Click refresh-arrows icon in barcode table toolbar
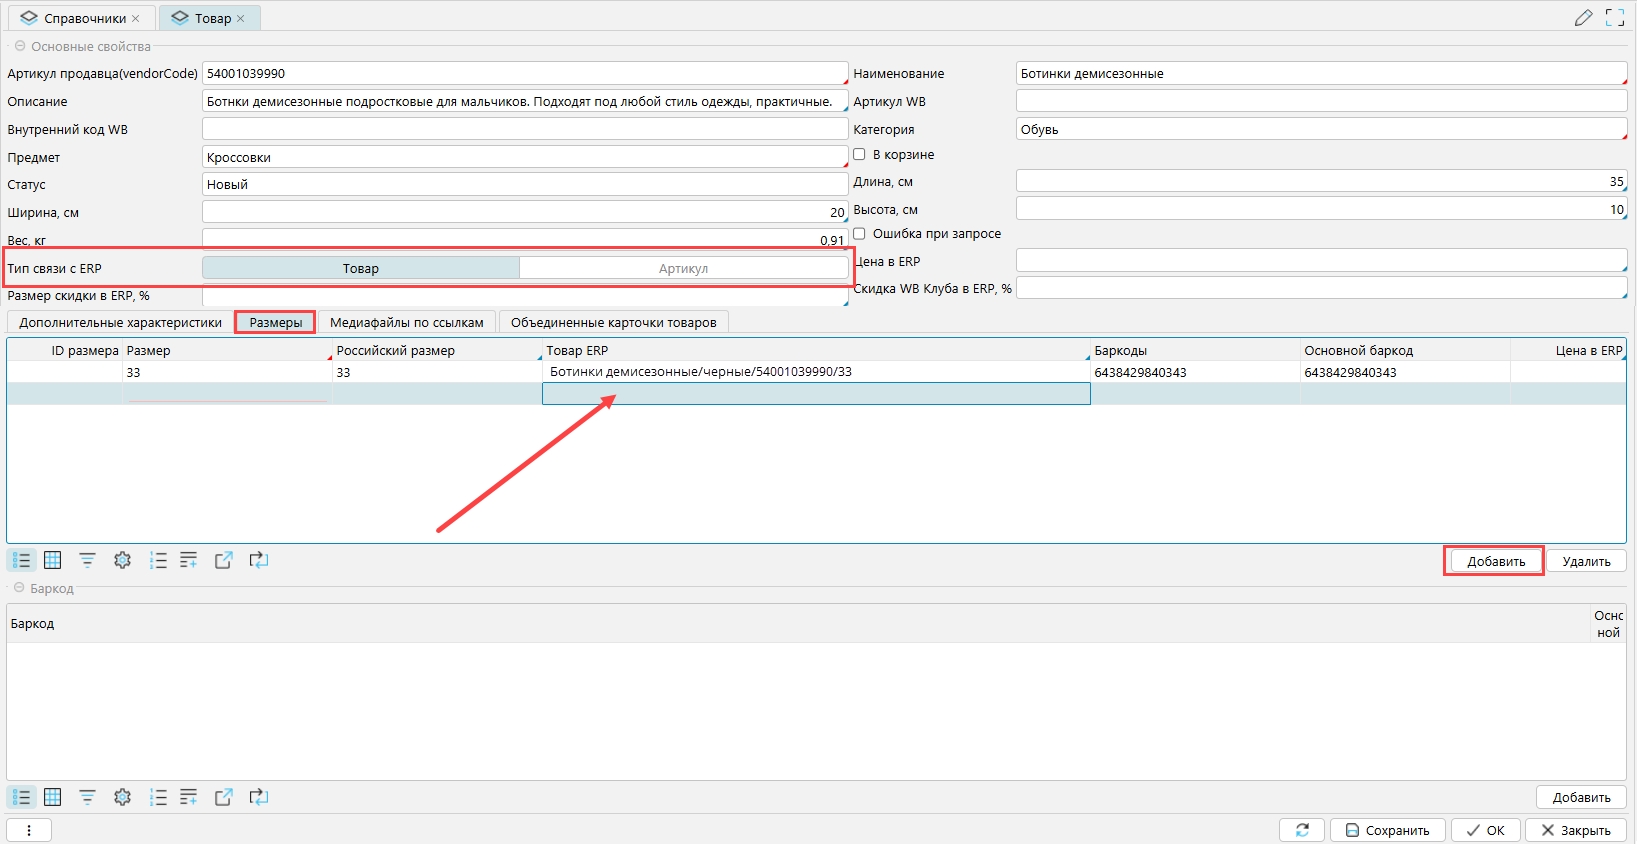This screenshot has height=844, width=1637. point(259,797)
